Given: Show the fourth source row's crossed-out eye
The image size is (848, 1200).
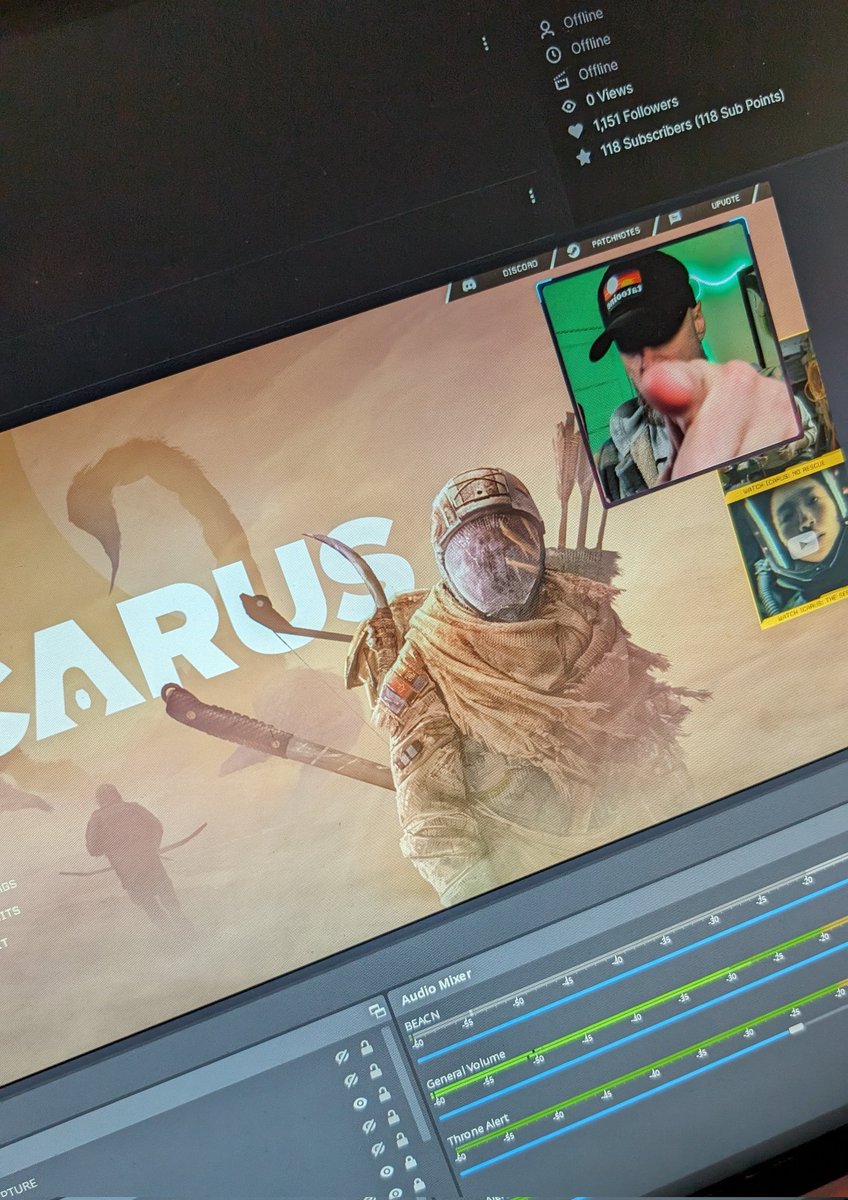Looking at the screenshot, I should point(369,1126).
